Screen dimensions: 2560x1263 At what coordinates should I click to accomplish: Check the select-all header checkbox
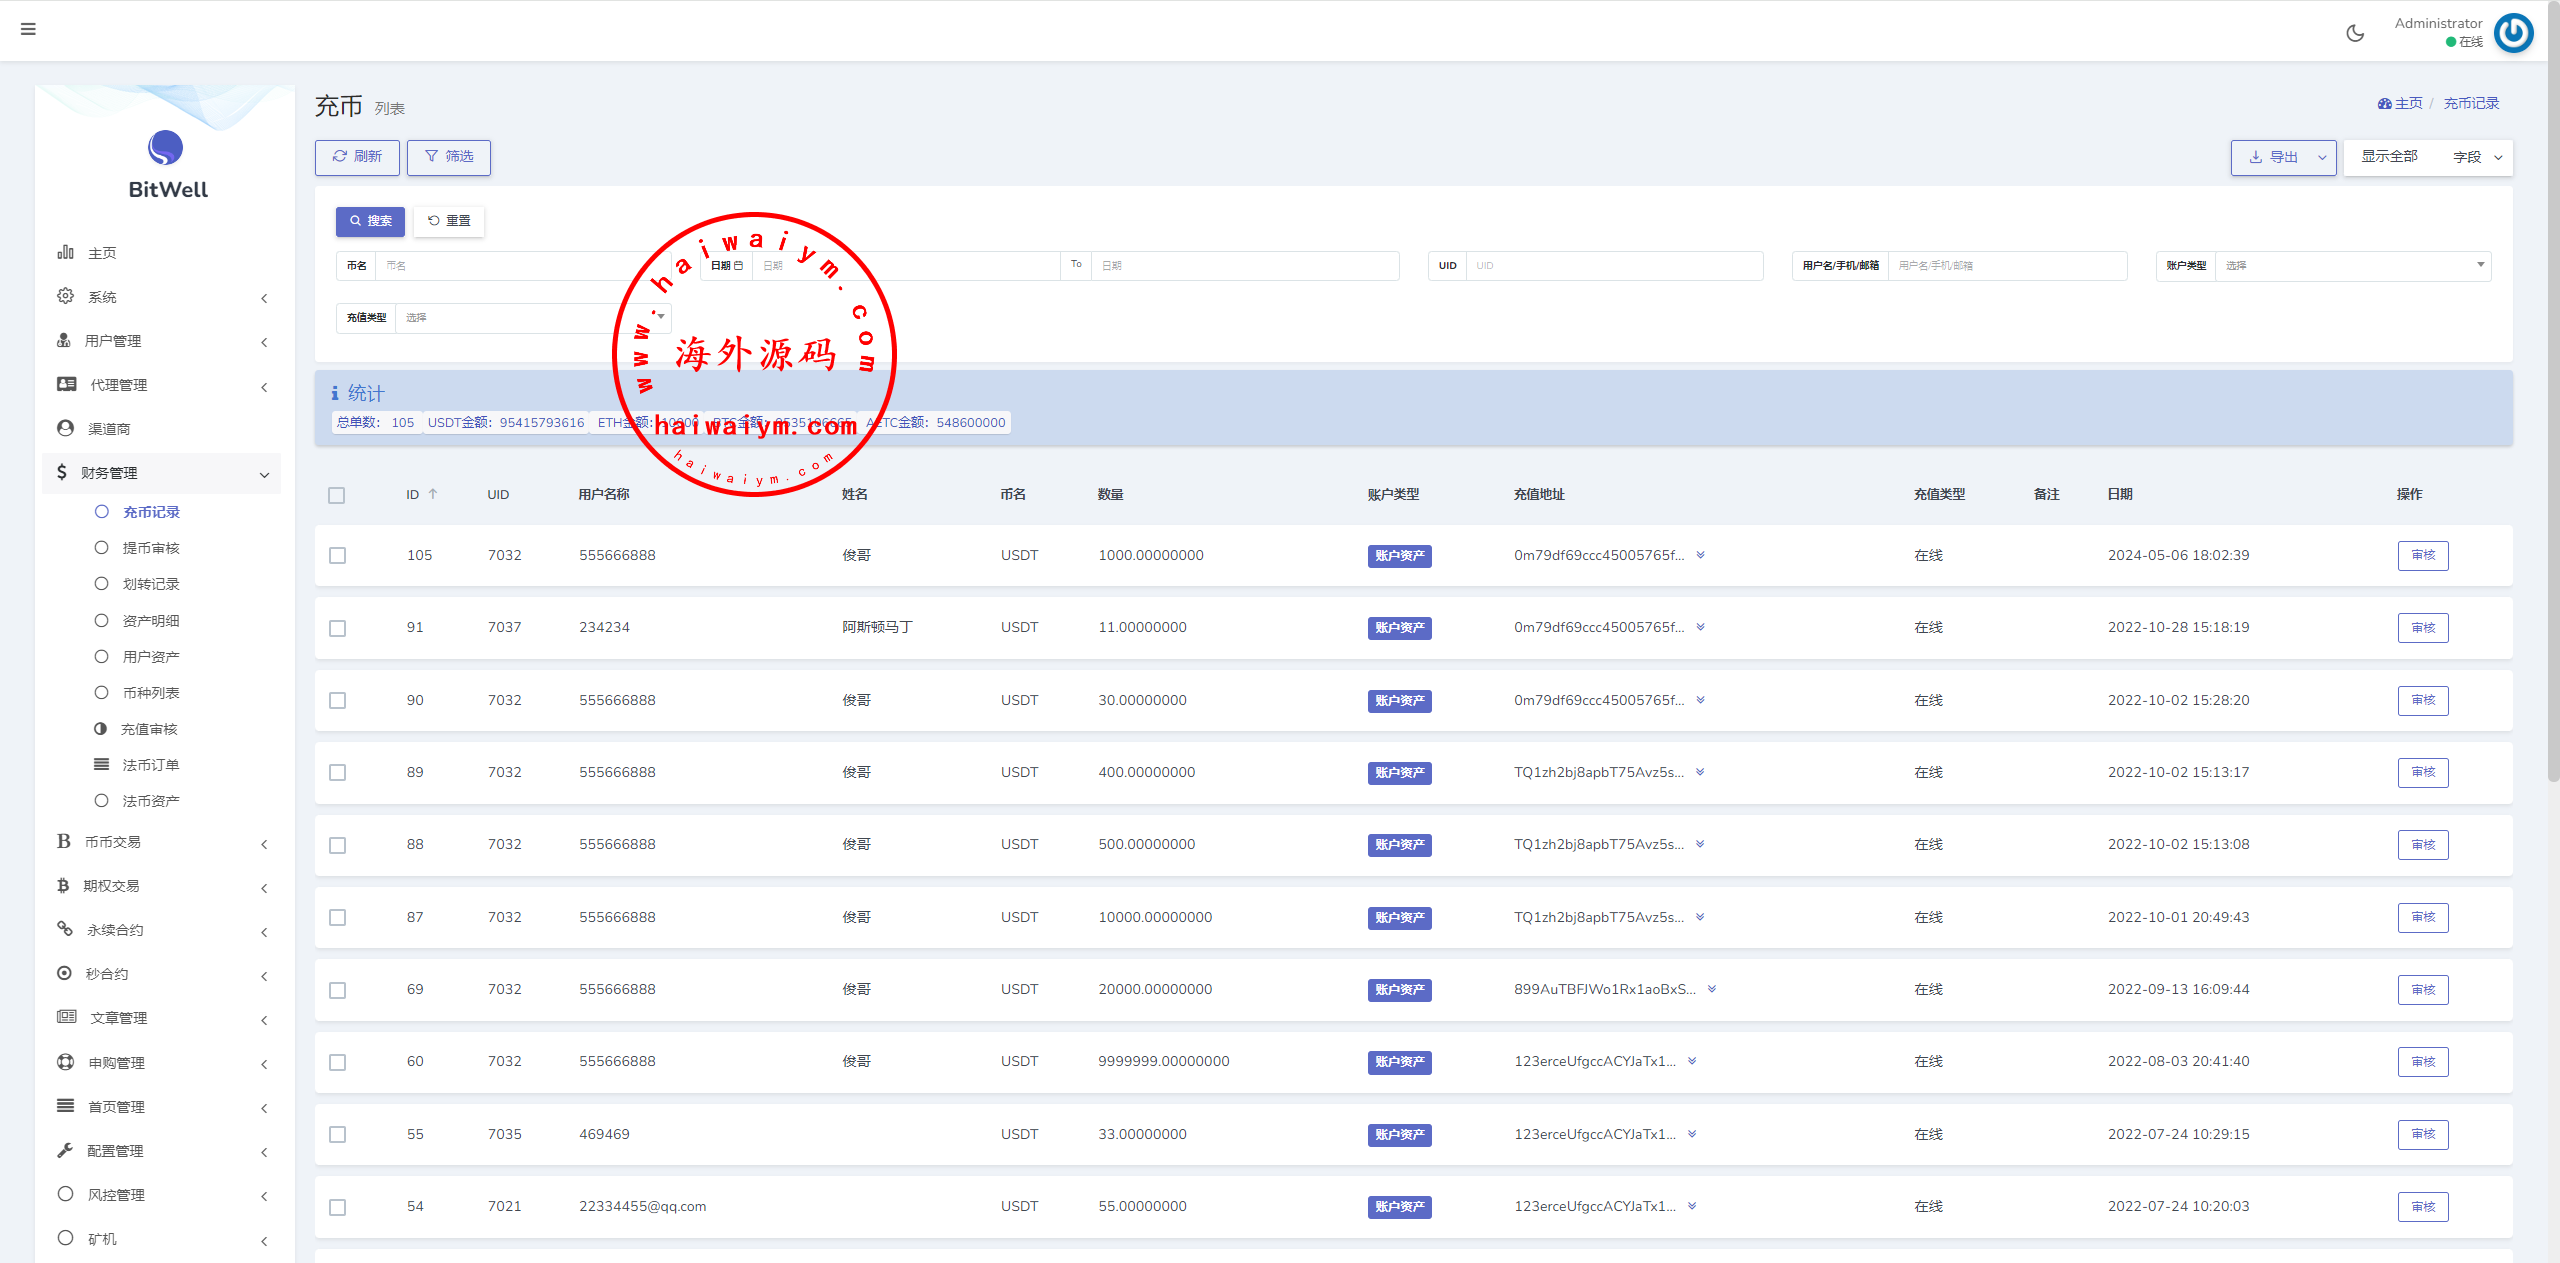click(337, 495)
